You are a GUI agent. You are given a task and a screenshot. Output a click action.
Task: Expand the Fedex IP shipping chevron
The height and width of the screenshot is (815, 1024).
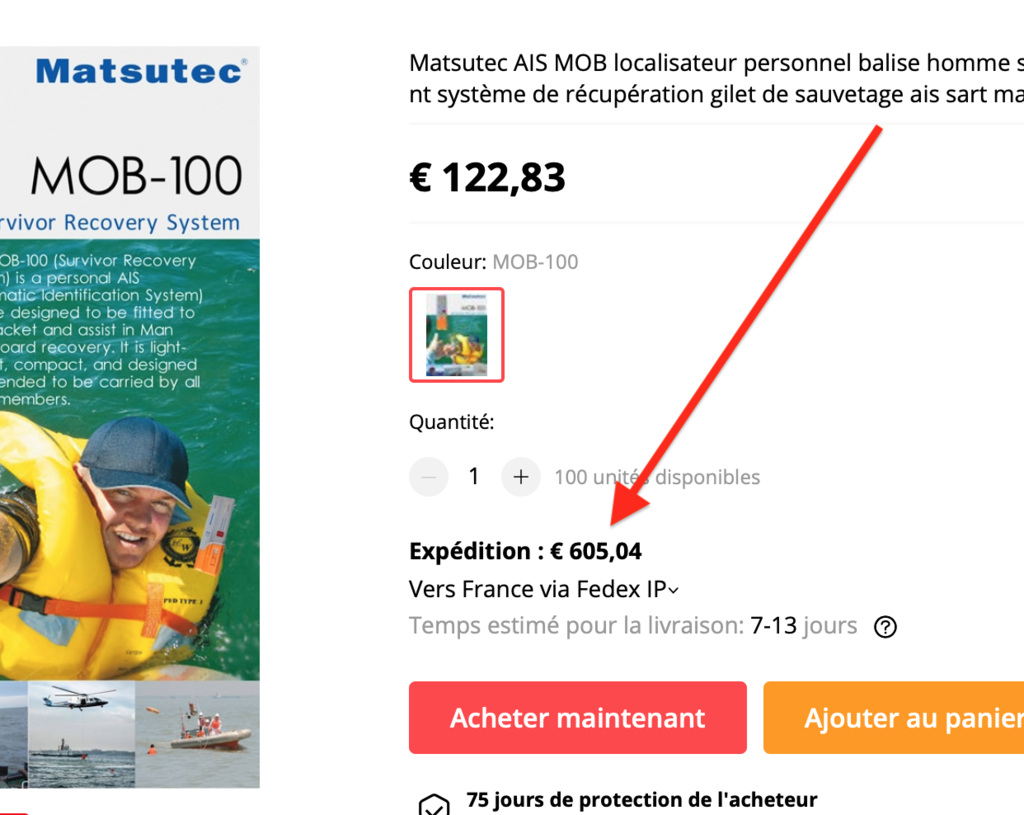coord(673,590)
